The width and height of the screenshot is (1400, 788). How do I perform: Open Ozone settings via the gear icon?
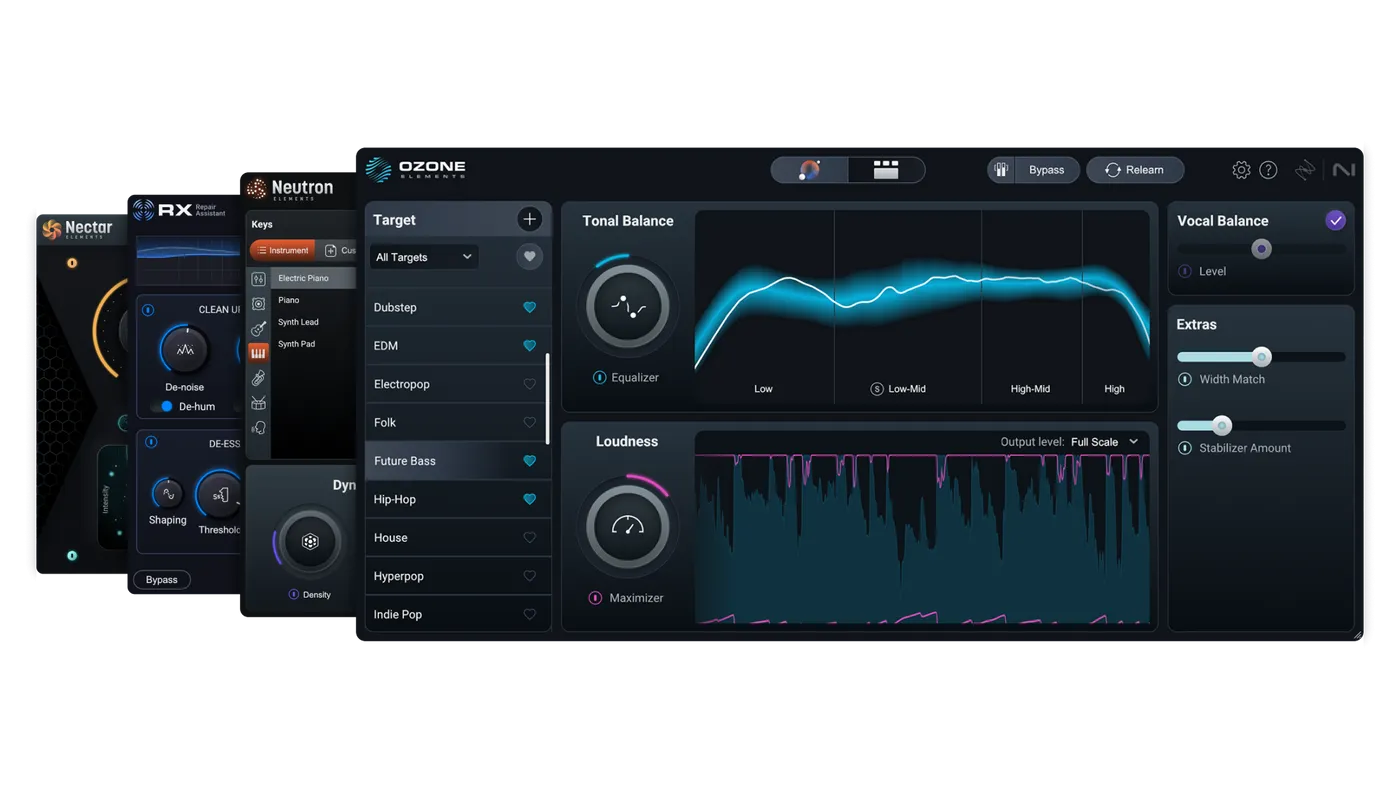coord(1241,170)
